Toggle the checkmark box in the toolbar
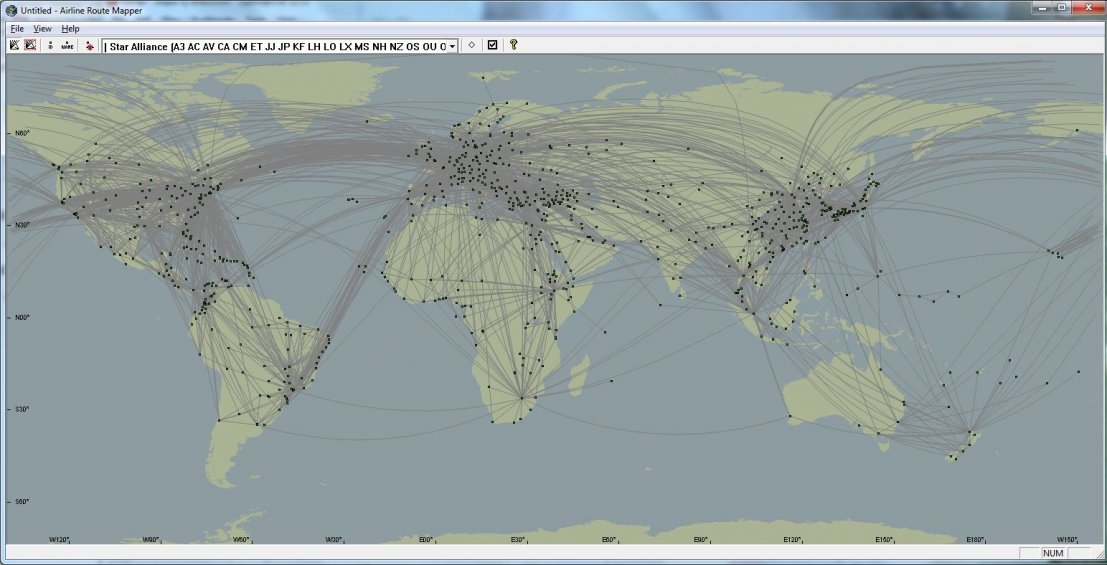Screen dimensions: 1107x565 click(x=492, y=45)
